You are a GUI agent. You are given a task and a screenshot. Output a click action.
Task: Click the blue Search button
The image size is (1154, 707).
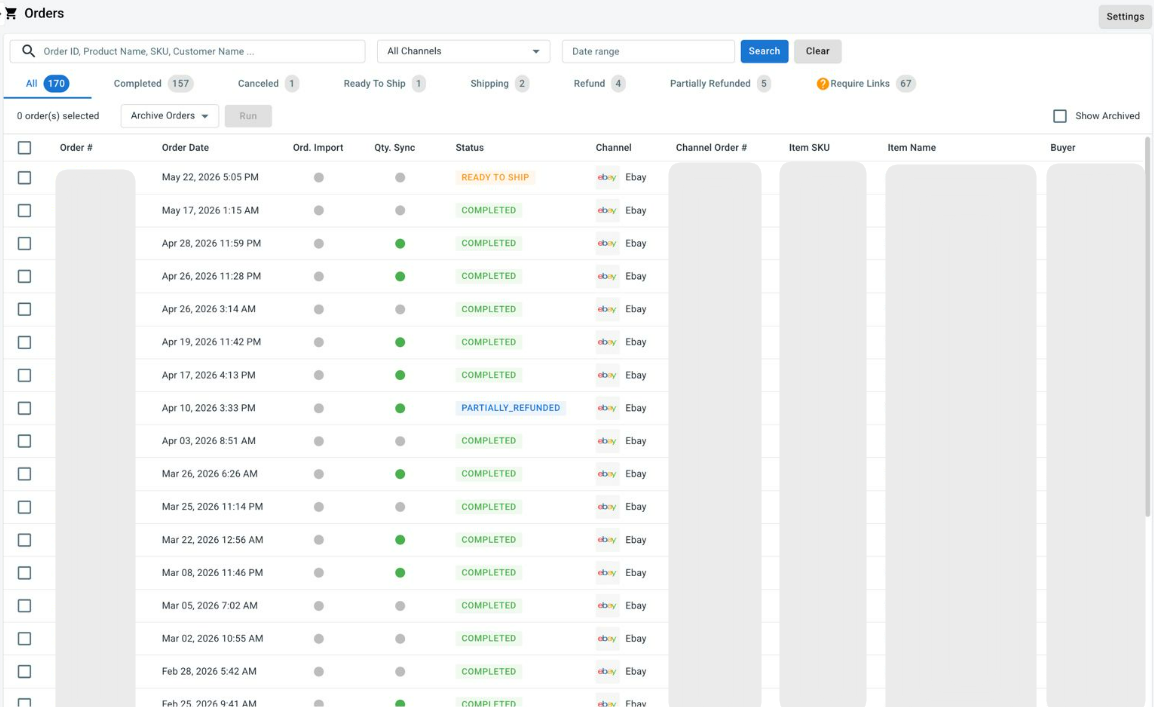point(764,51)
